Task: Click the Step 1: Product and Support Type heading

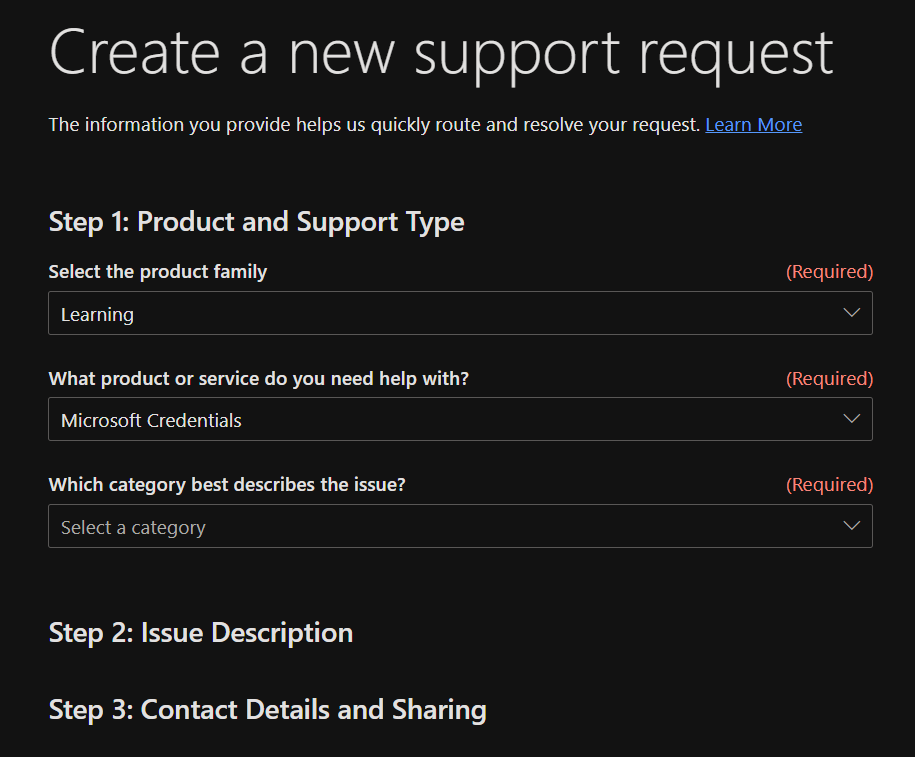Action: pos(256,222)
